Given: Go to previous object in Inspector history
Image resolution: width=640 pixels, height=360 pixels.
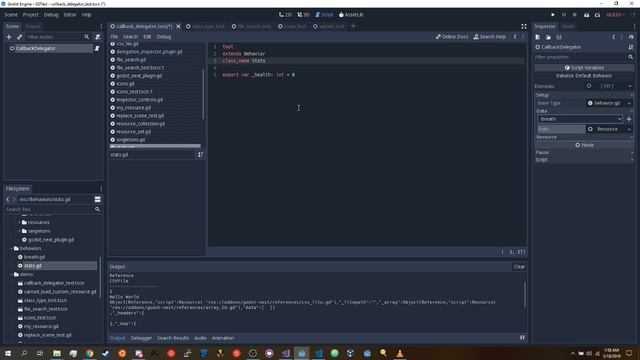Looking at the screenshot, I should click(x=613, y=37).
